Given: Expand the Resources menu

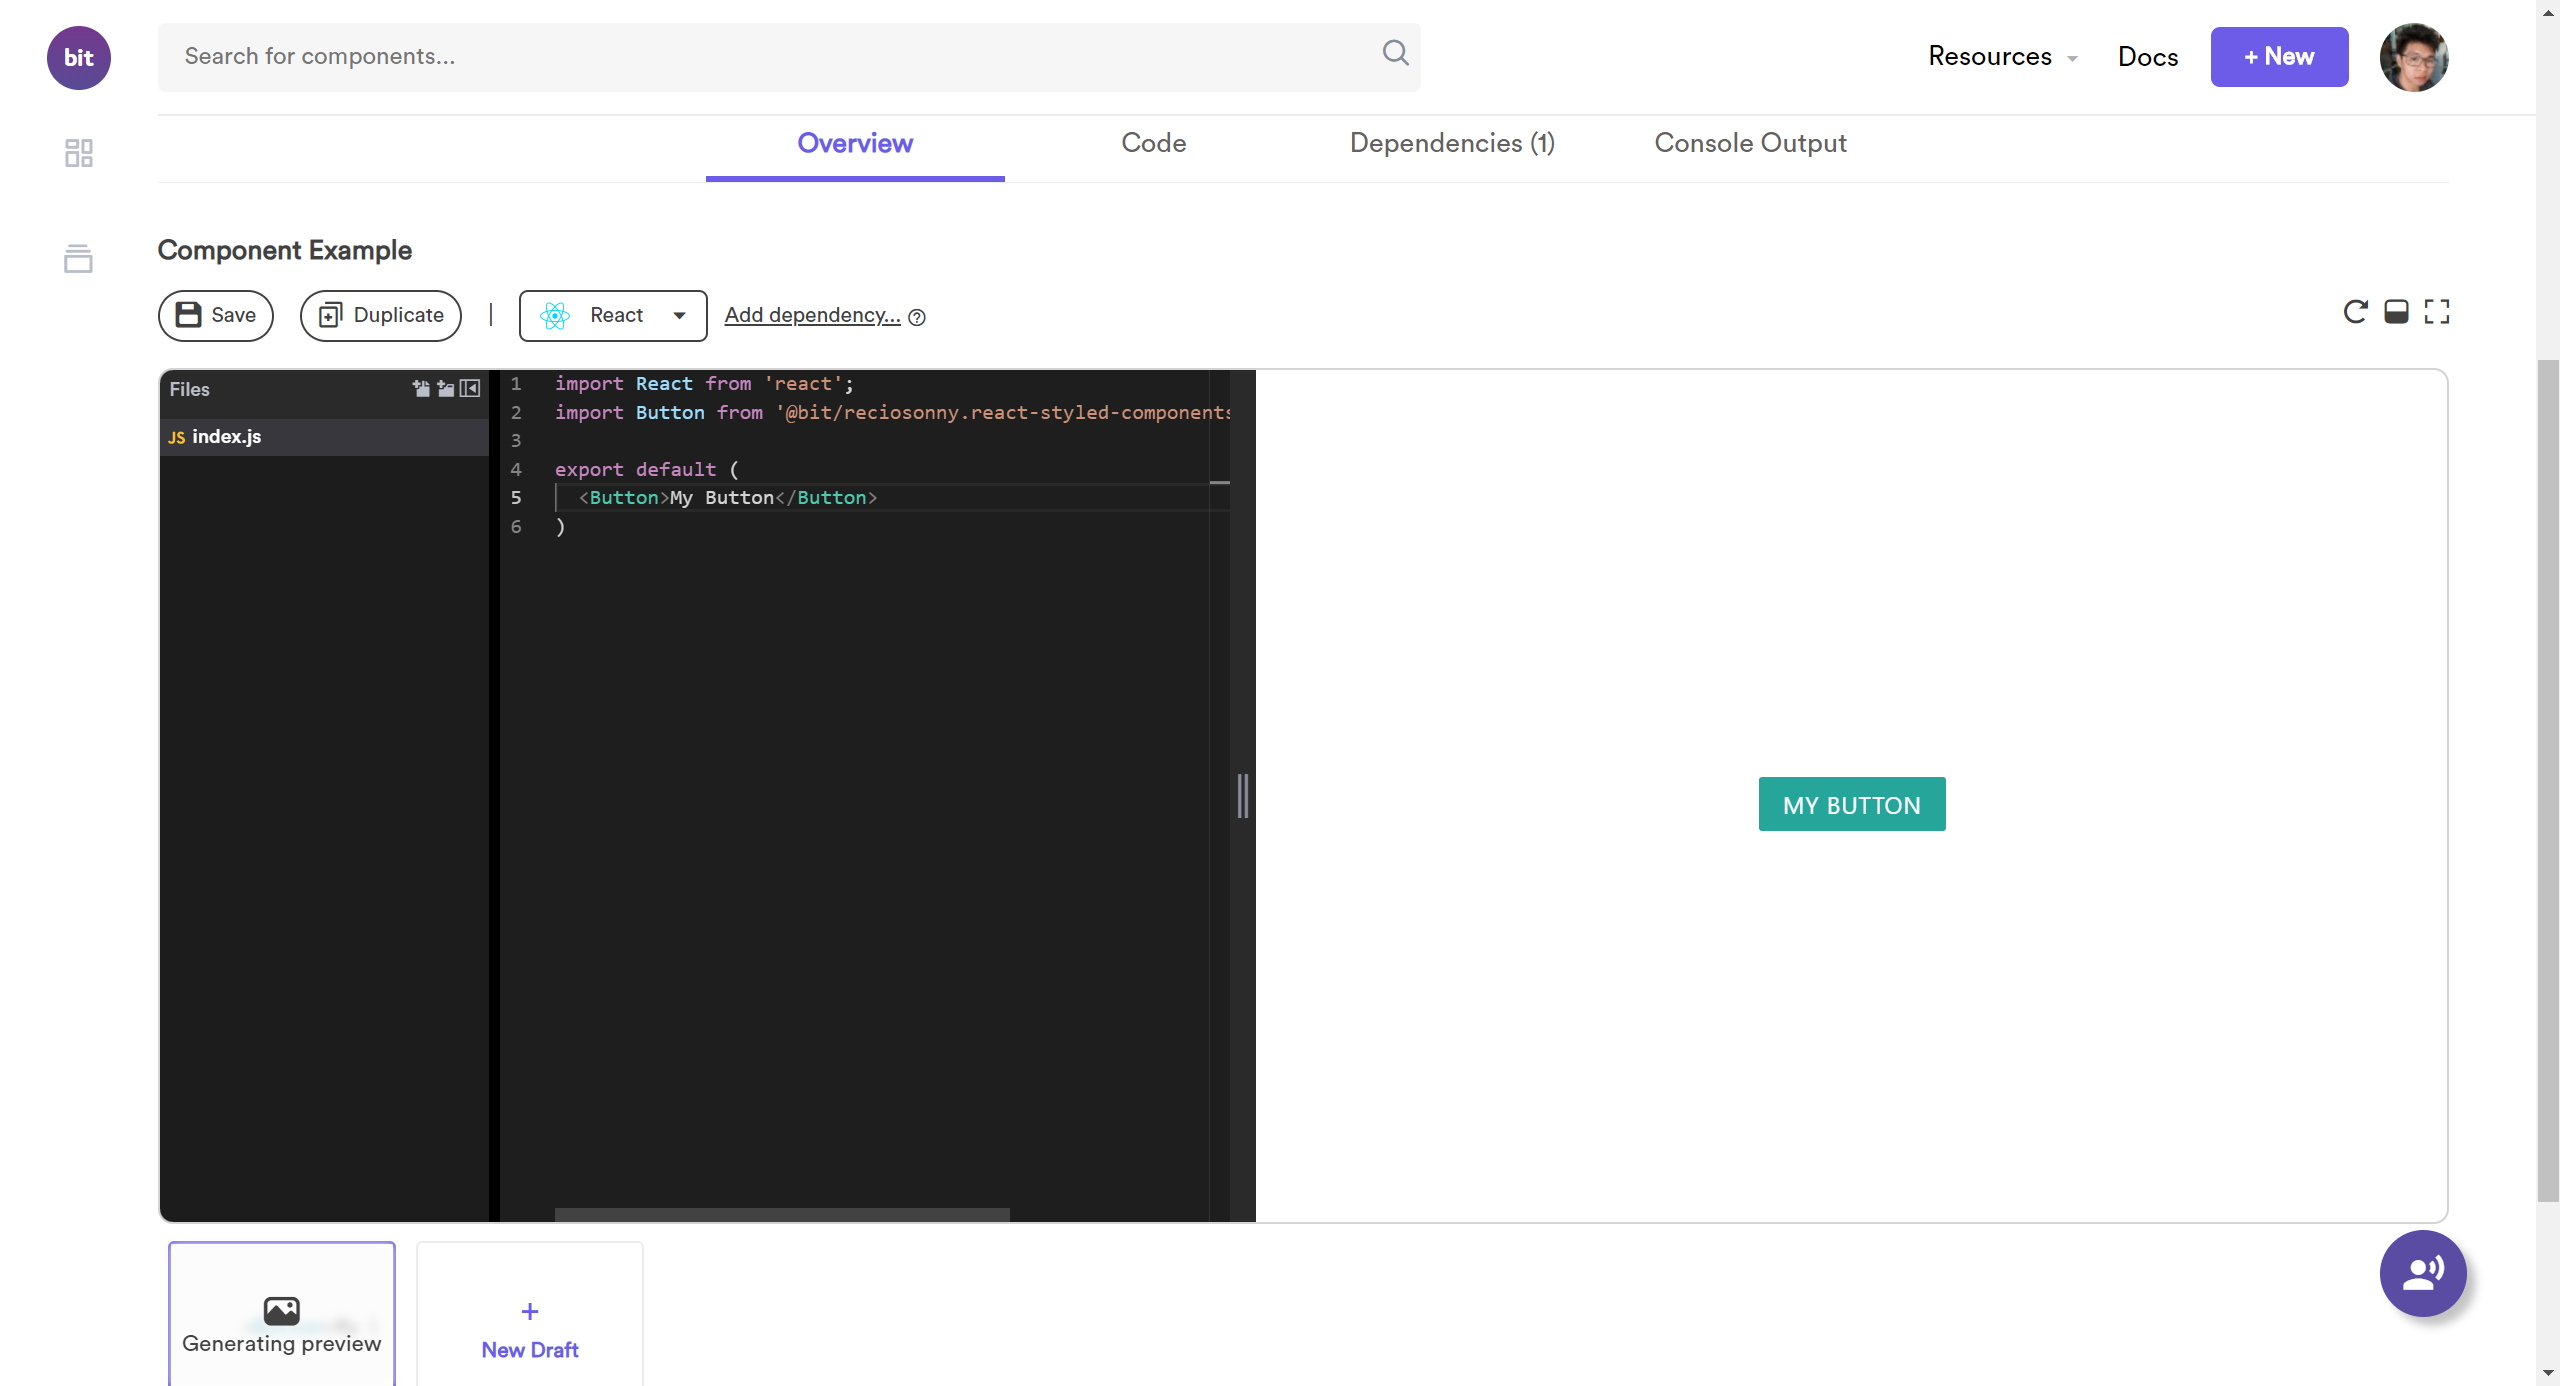Looking at the screenshot, I should [2002, 57].
